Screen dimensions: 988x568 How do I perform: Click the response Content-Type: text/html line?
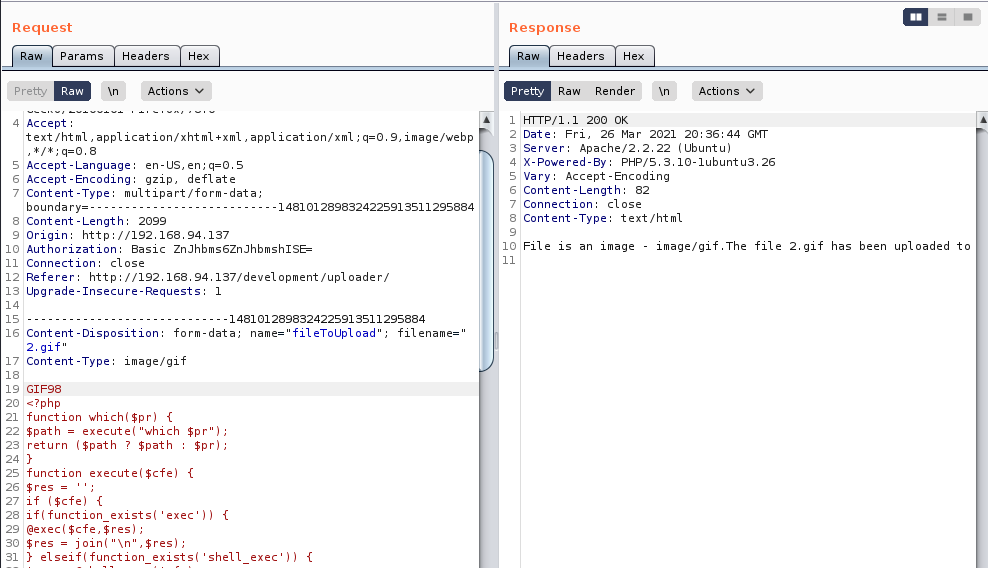click(x=602, y=218)
